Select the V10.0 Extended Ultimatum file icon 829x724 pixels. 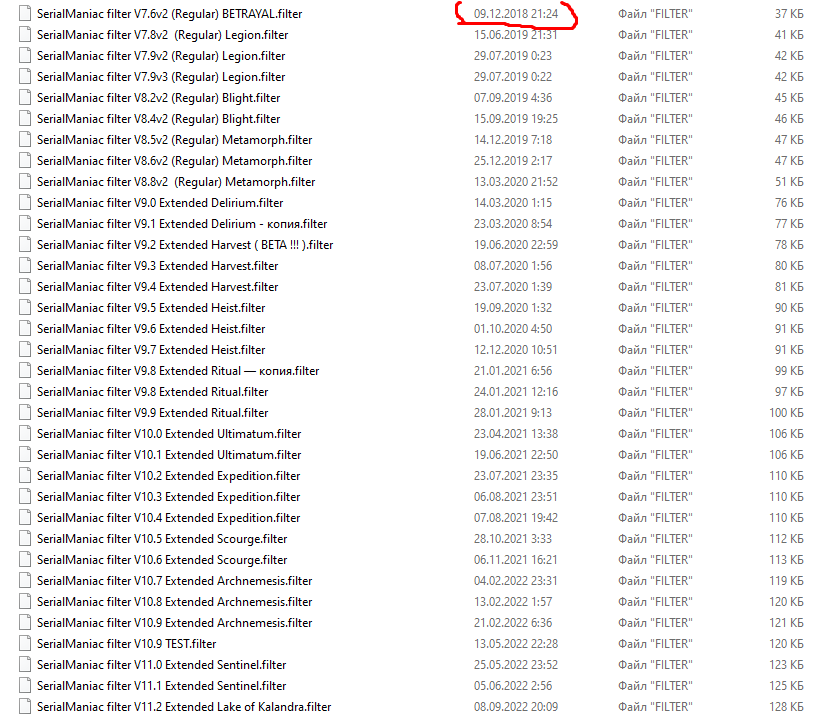[26, 434]
